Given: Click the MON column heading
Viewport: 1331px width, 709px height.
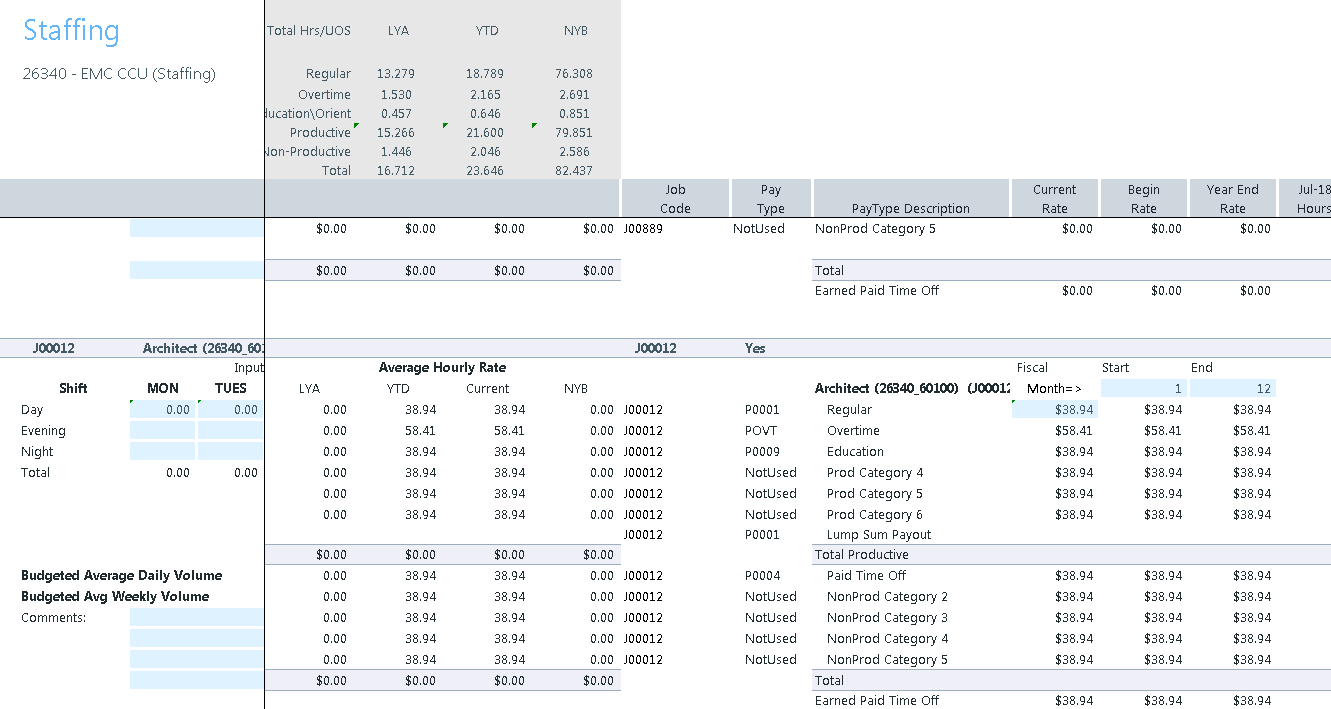Looking at the screenshot, I should click(x=163, y=388).
